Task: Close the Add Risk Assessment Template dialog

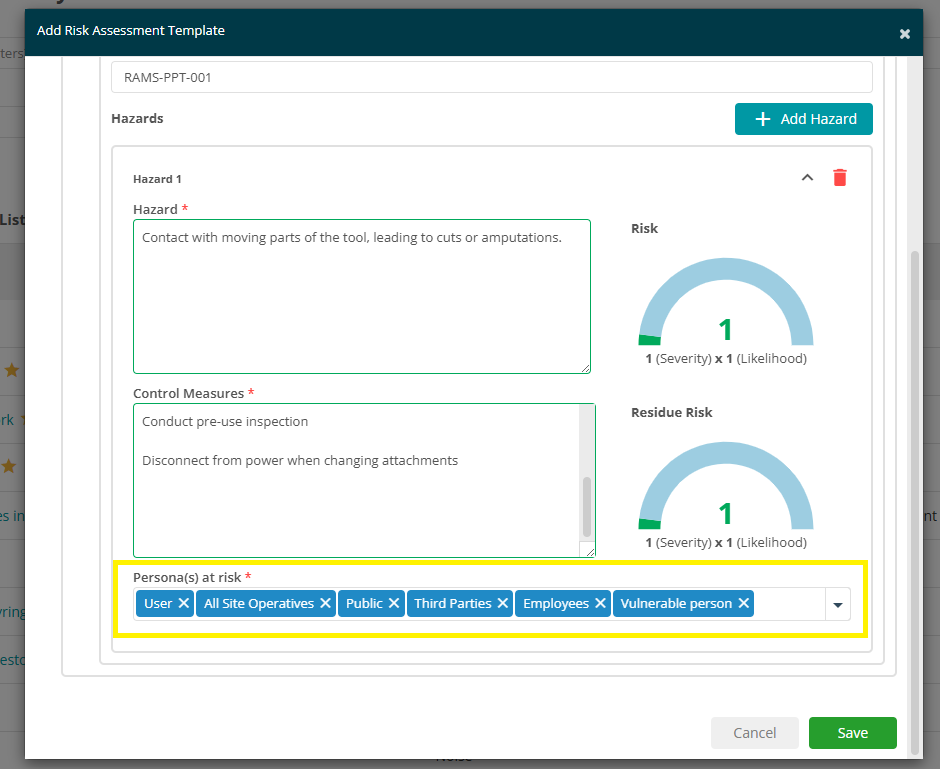Action: point(905,34)
